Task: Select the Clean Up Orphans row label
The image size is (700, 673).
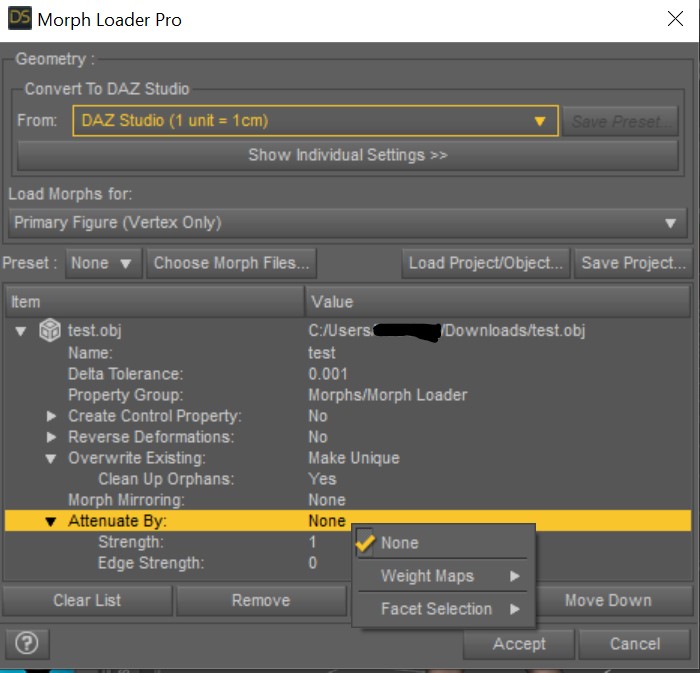Action: [x=166, y=478]
